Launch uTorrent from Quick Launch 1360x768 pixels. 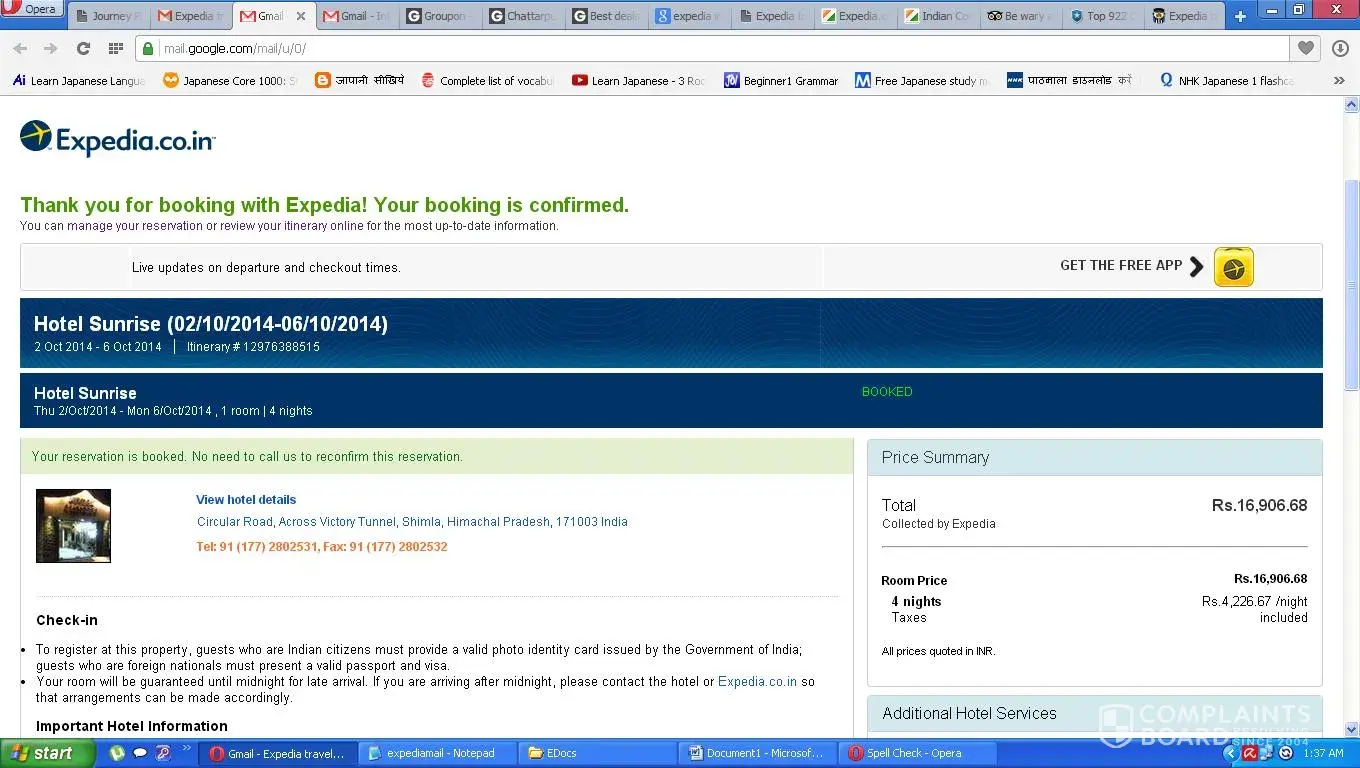click(x=118, y=753)
